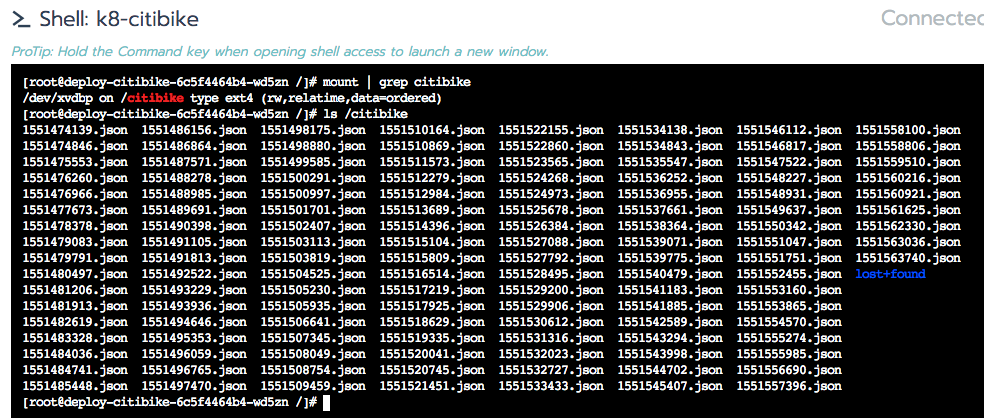Click the blue lost+found directory entry
This screenshot has height=418, width=984.
tap(890, 274)
